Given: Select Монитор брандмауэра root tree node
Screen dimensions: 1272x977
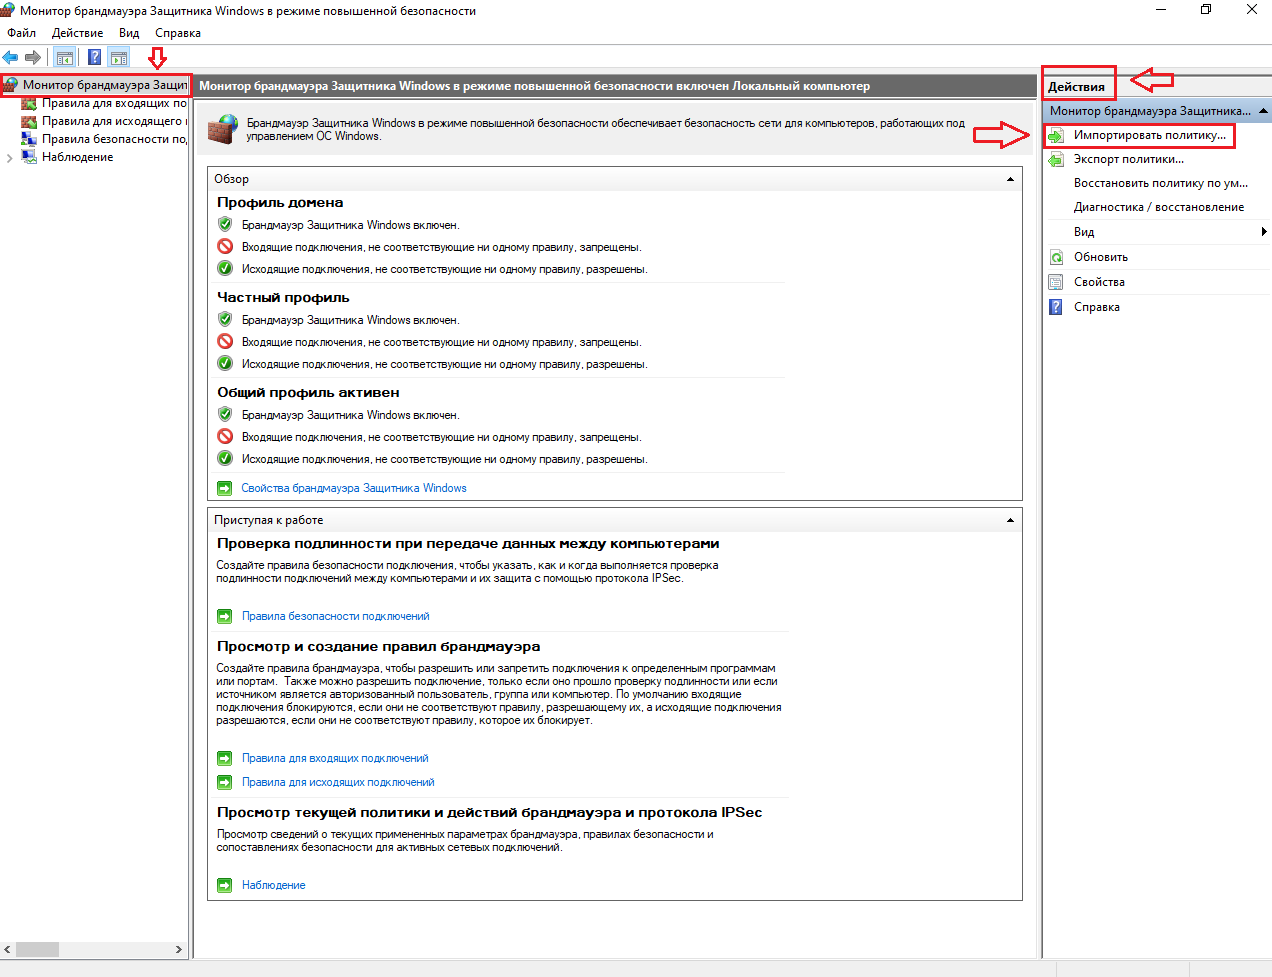Looking at the screenshot, I should point(105,85).
